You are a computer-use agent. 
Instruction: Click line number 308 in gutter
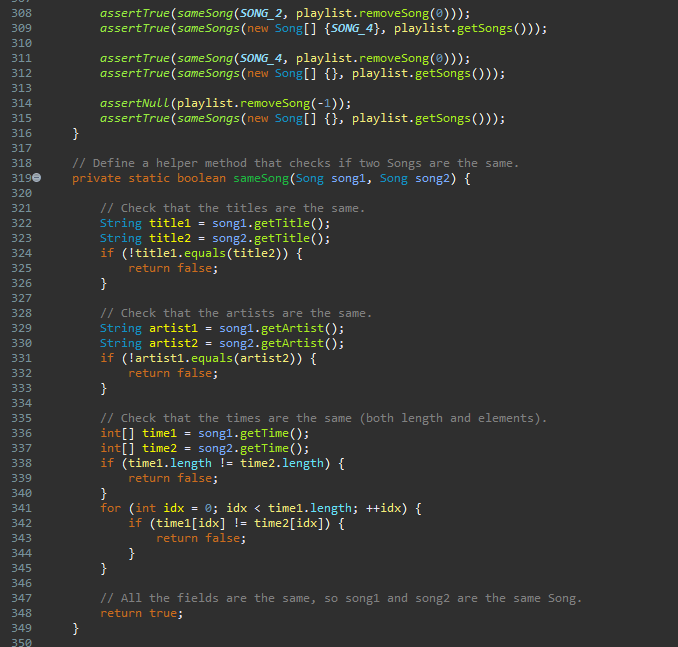tap(22, 13)
